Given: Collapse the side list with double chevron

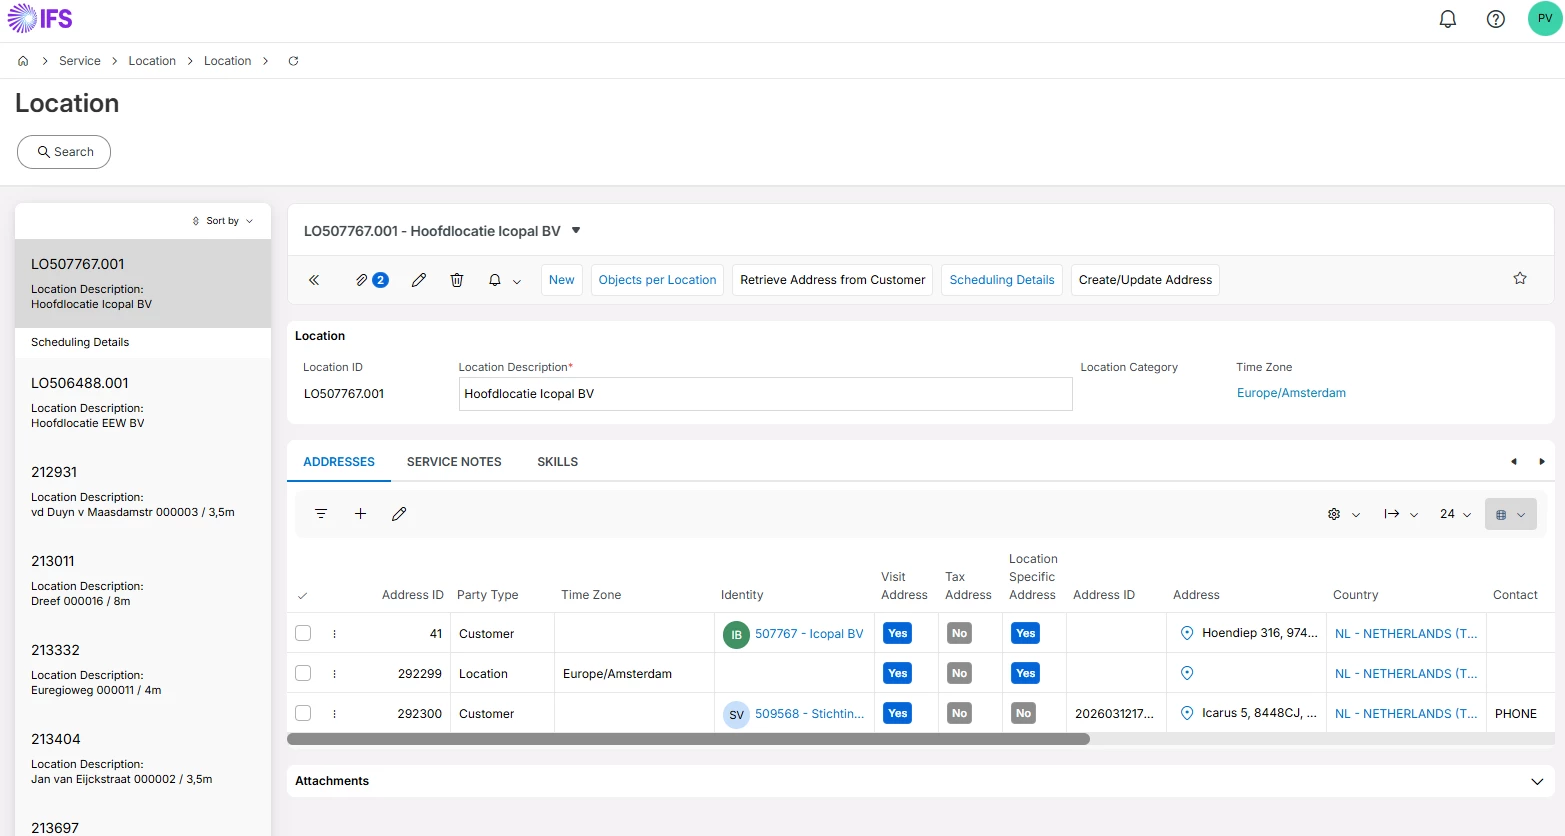Looking at the screenshot, I should pos(314,280).
